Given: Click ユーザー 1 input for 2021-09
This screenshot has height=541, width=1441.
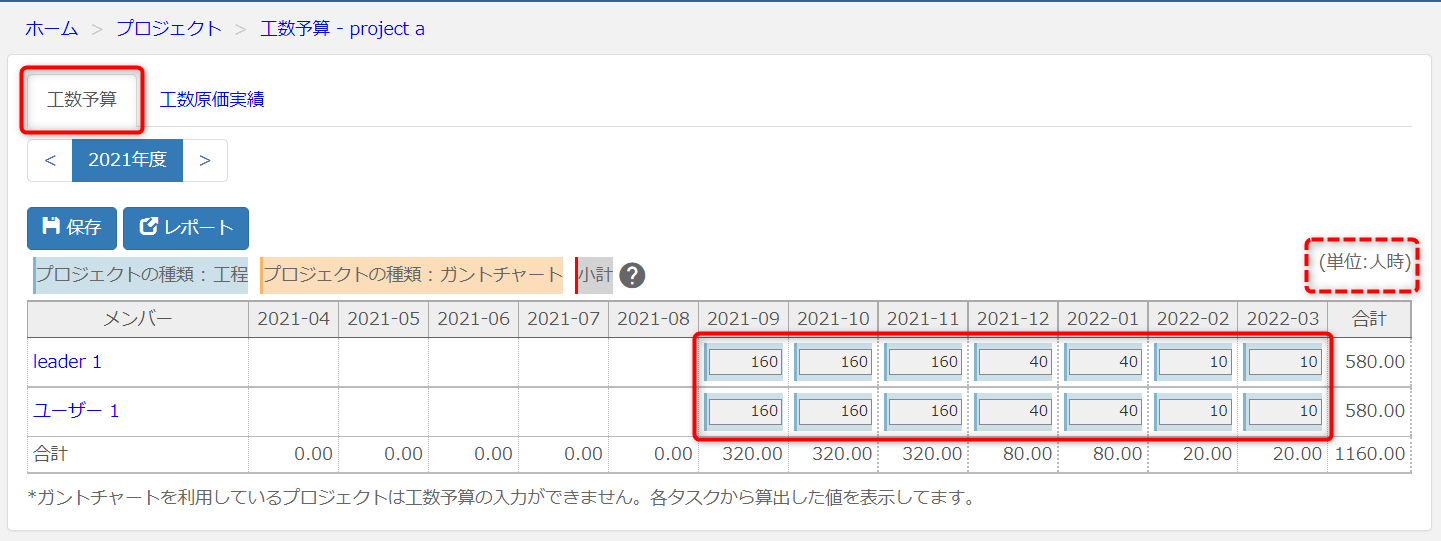Looking at the screenshot, I should (x=745, y=411).
